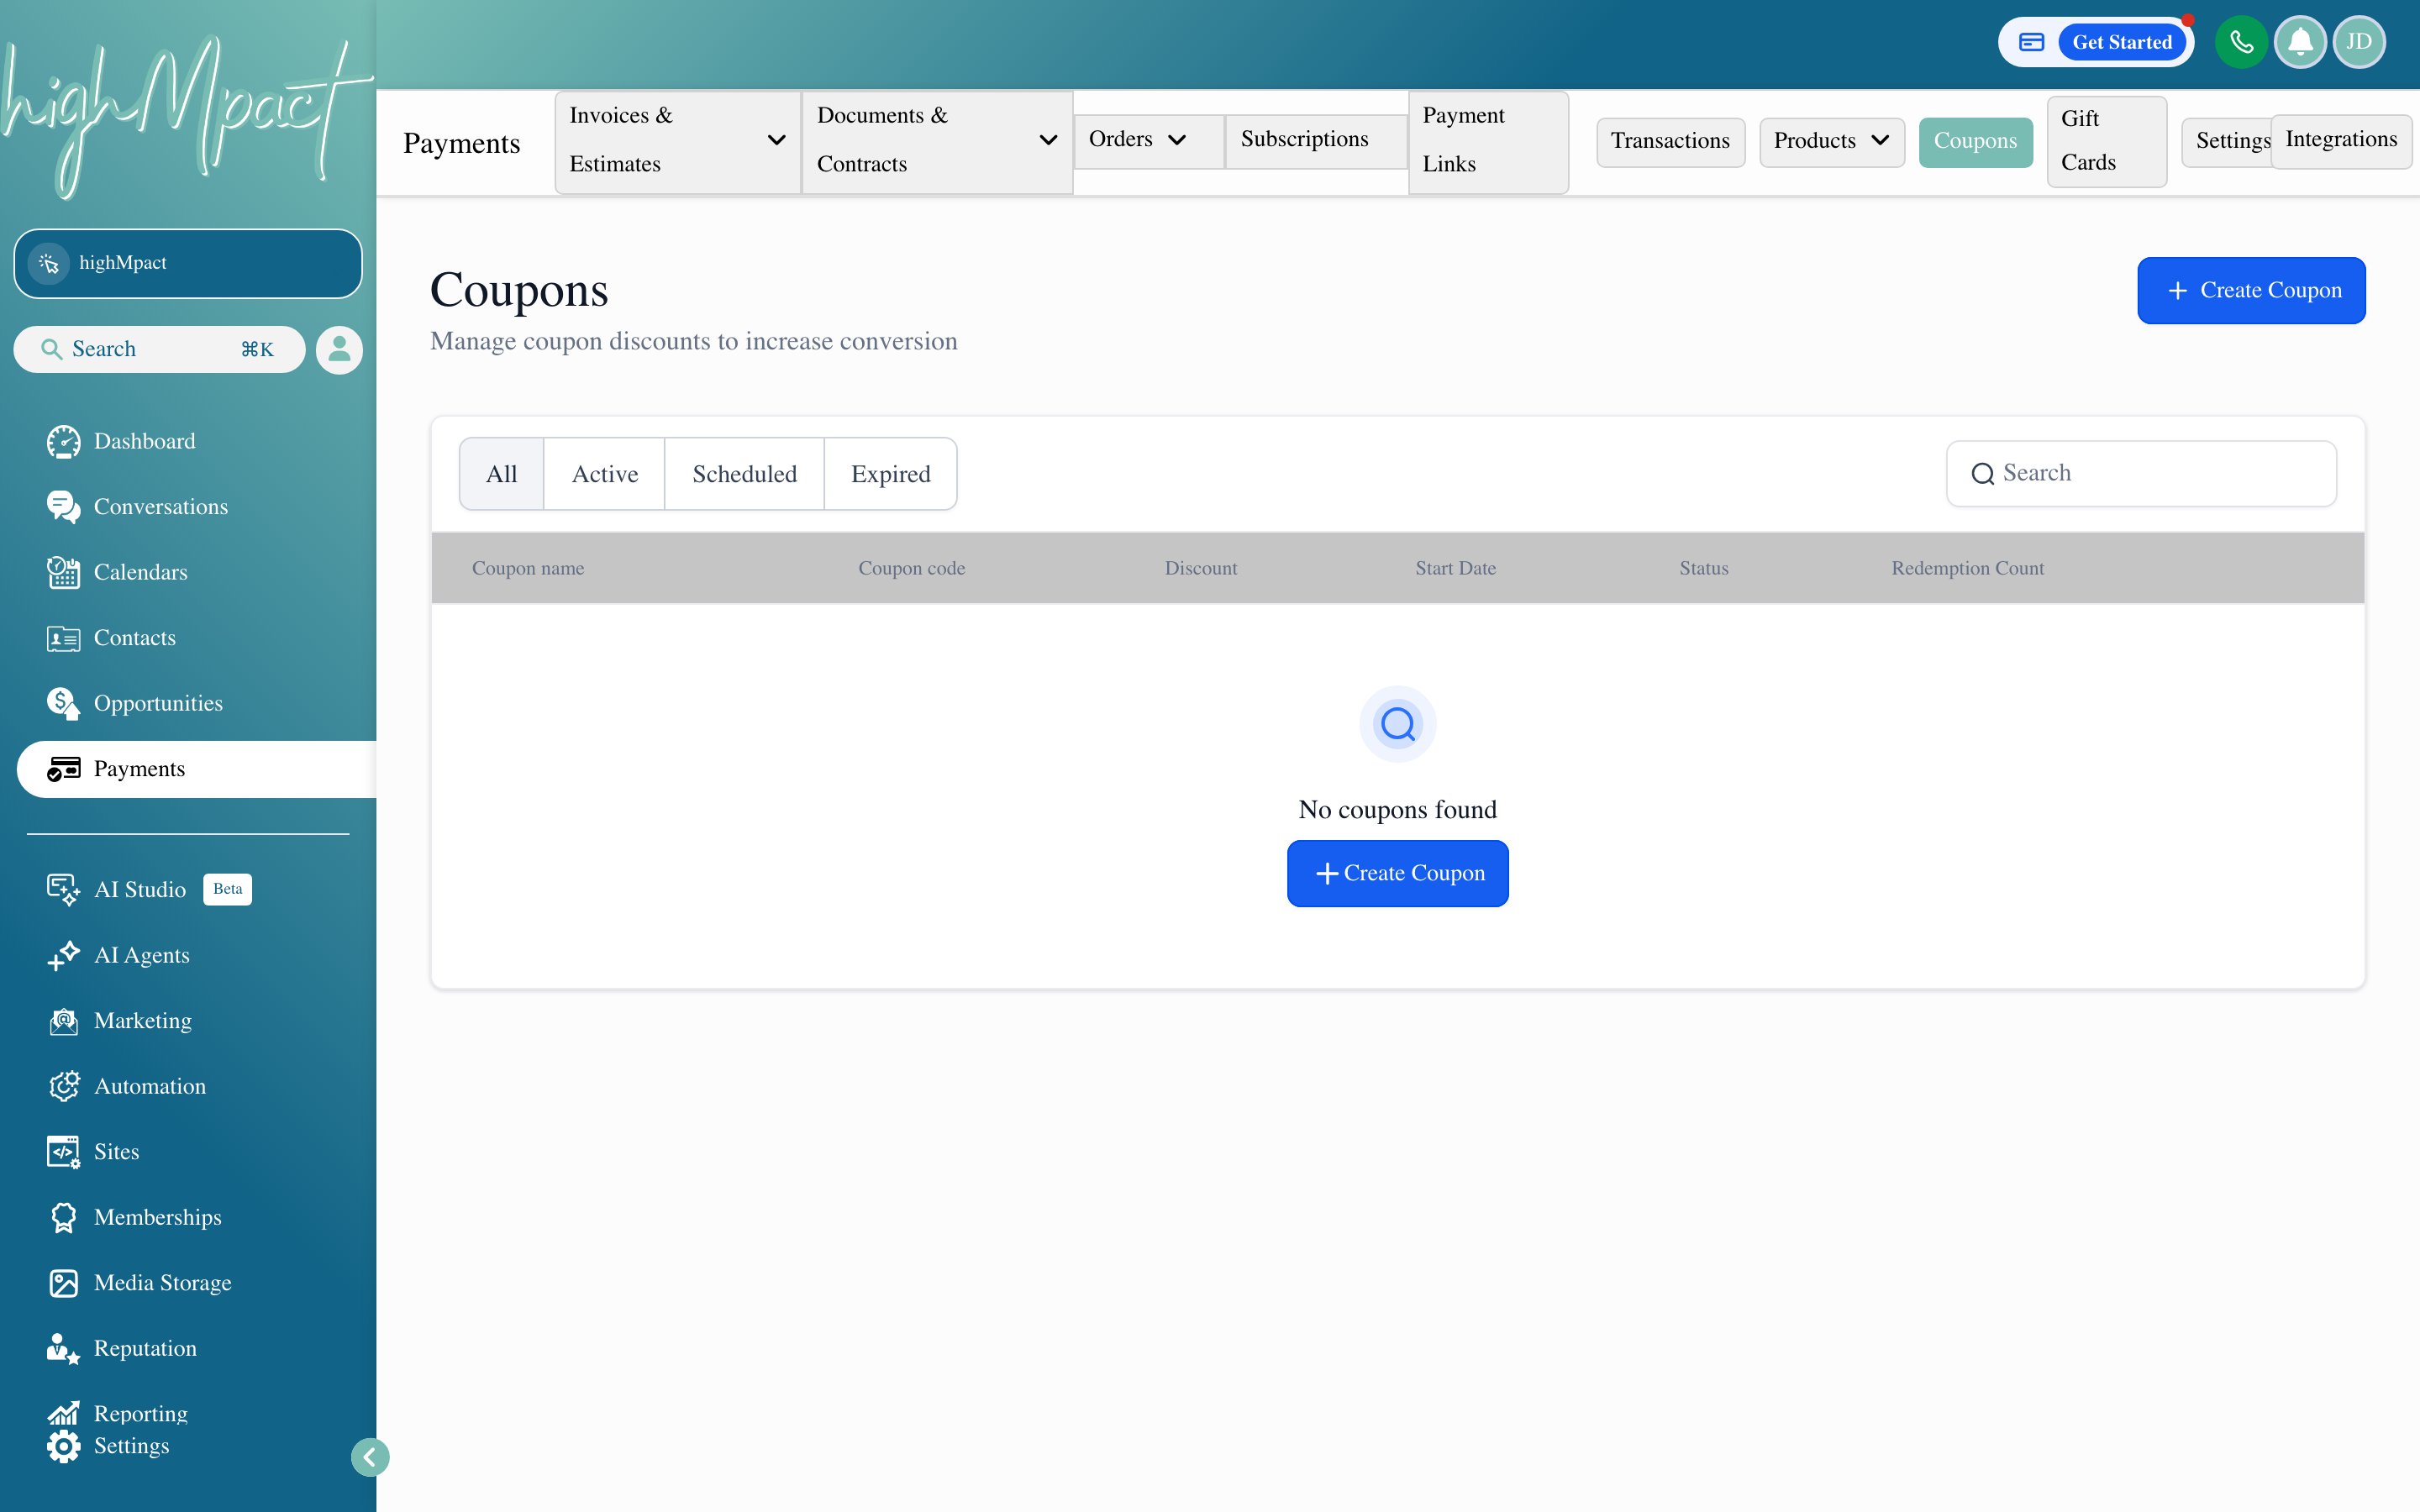2420x1512 pixels.
Task: Click the Coupon code column header
Action: click(911, 568)
